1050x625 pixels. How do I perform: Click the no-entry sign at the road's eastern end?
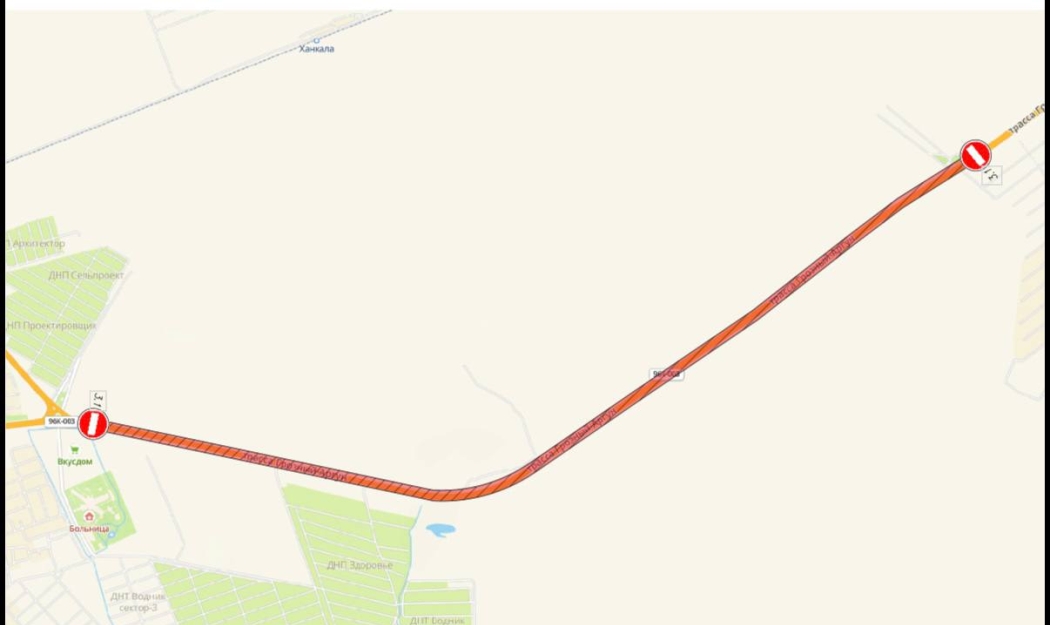click(976, 155)
